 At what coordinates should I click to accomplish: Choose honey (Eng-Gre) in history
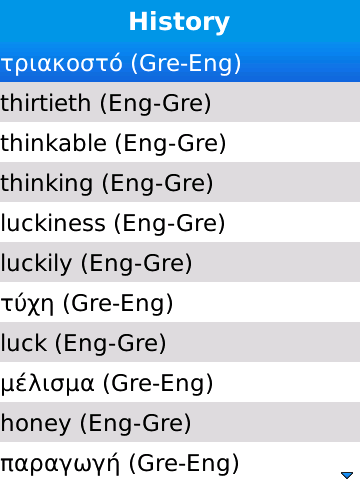(180, 422)
